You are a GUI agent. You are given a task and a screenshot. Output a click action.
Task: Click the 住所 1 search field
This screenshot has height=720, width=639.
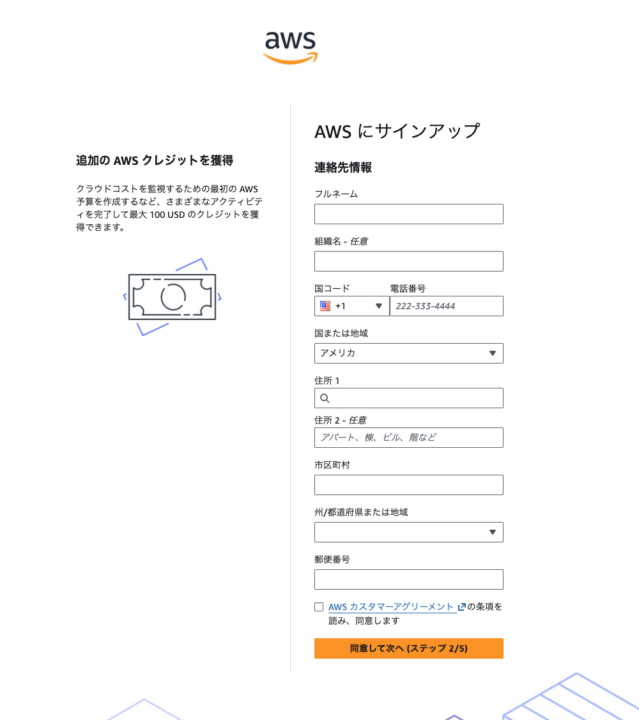click(409, 398)
